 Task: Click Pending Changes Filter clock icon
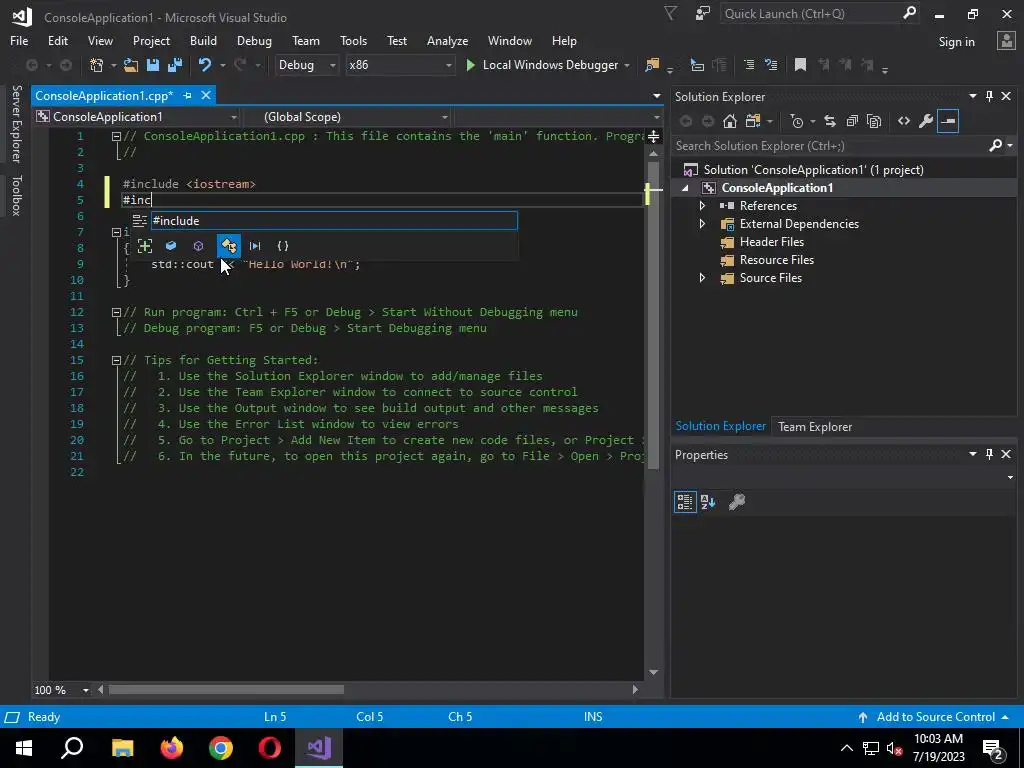coord(797,121)
